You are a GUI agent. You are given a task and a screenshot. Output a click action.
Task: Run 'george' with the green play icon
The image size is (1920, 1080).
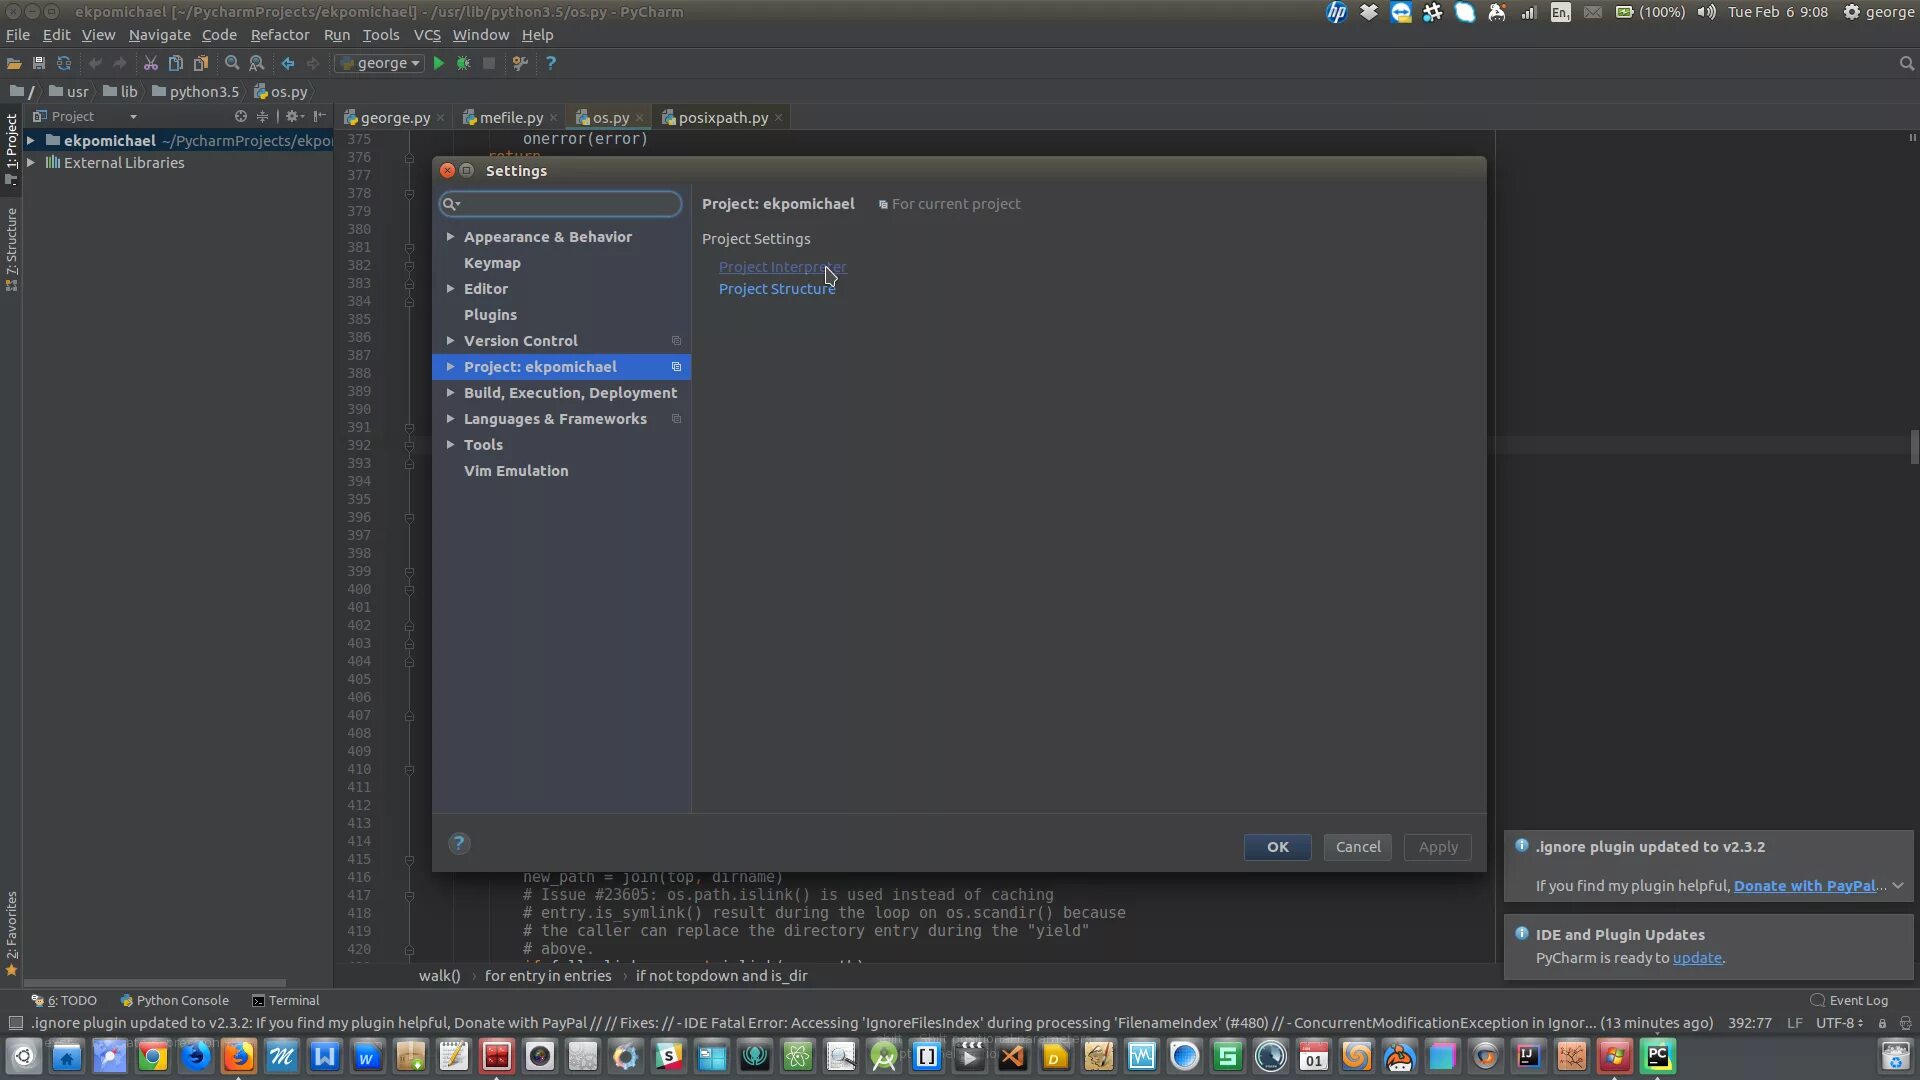[x=438, y=63]
